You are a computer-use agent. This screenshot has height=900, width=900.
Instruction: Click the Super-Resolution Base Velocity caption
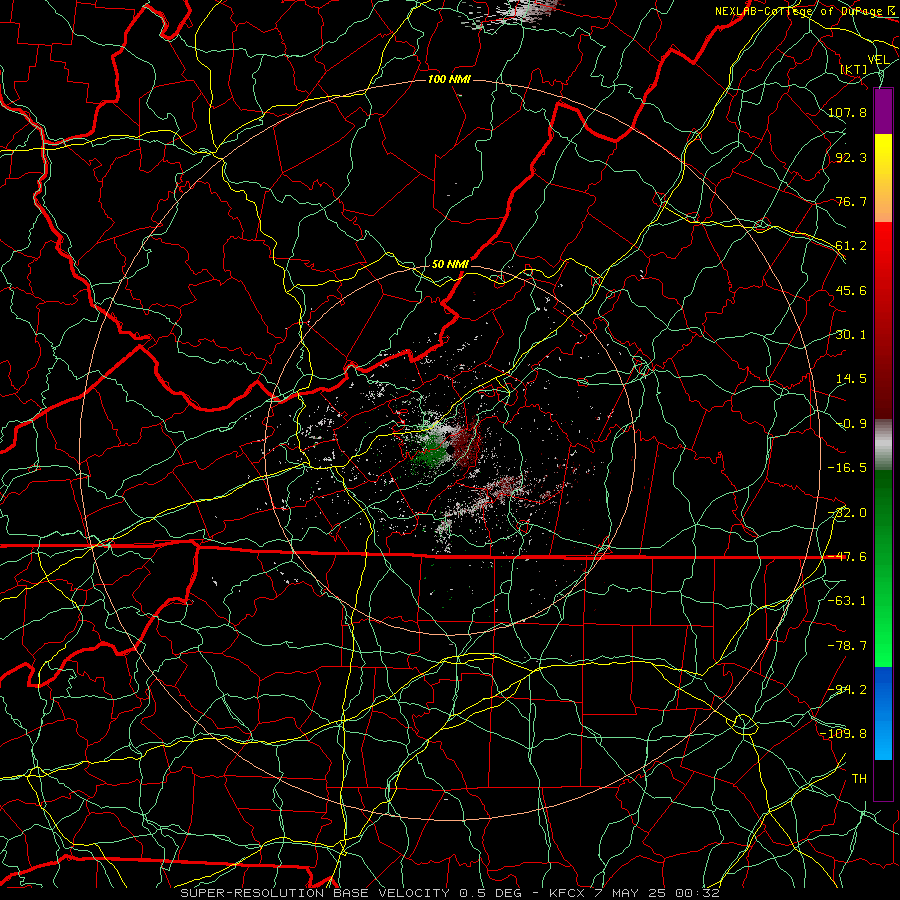coord(450,893)
